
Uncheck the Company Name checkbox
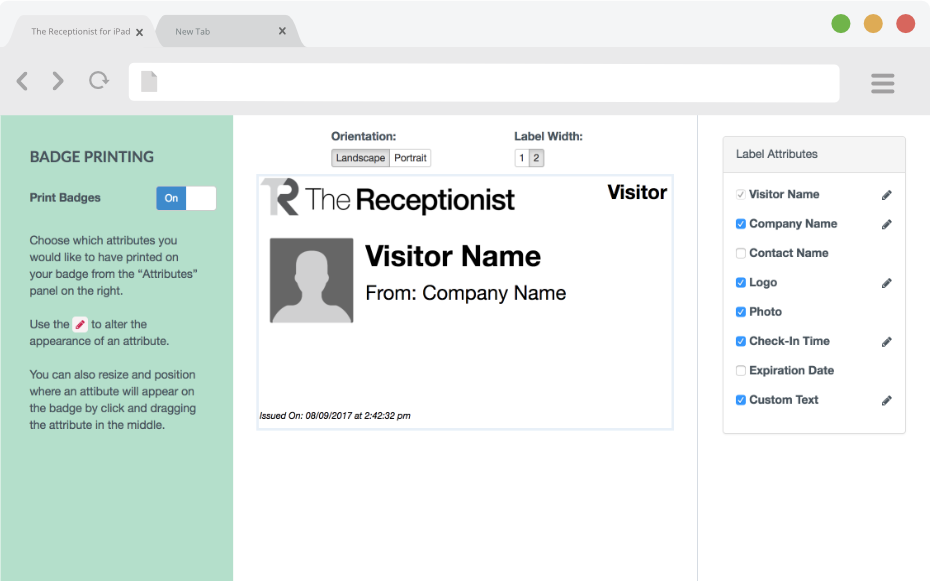click(741, 224)
